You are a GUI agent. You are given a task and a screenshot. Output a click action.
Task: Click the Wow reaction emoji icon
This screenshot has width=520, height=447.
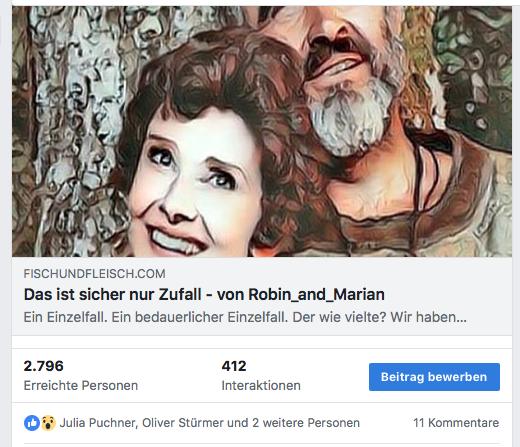(48, 423)
